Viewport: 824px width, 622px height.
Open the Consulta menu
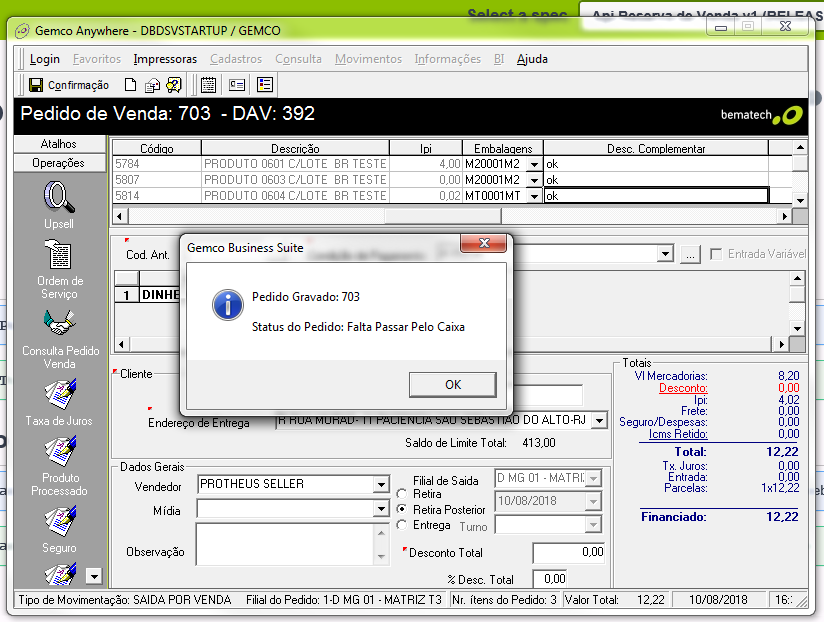(x=298, y=59)
